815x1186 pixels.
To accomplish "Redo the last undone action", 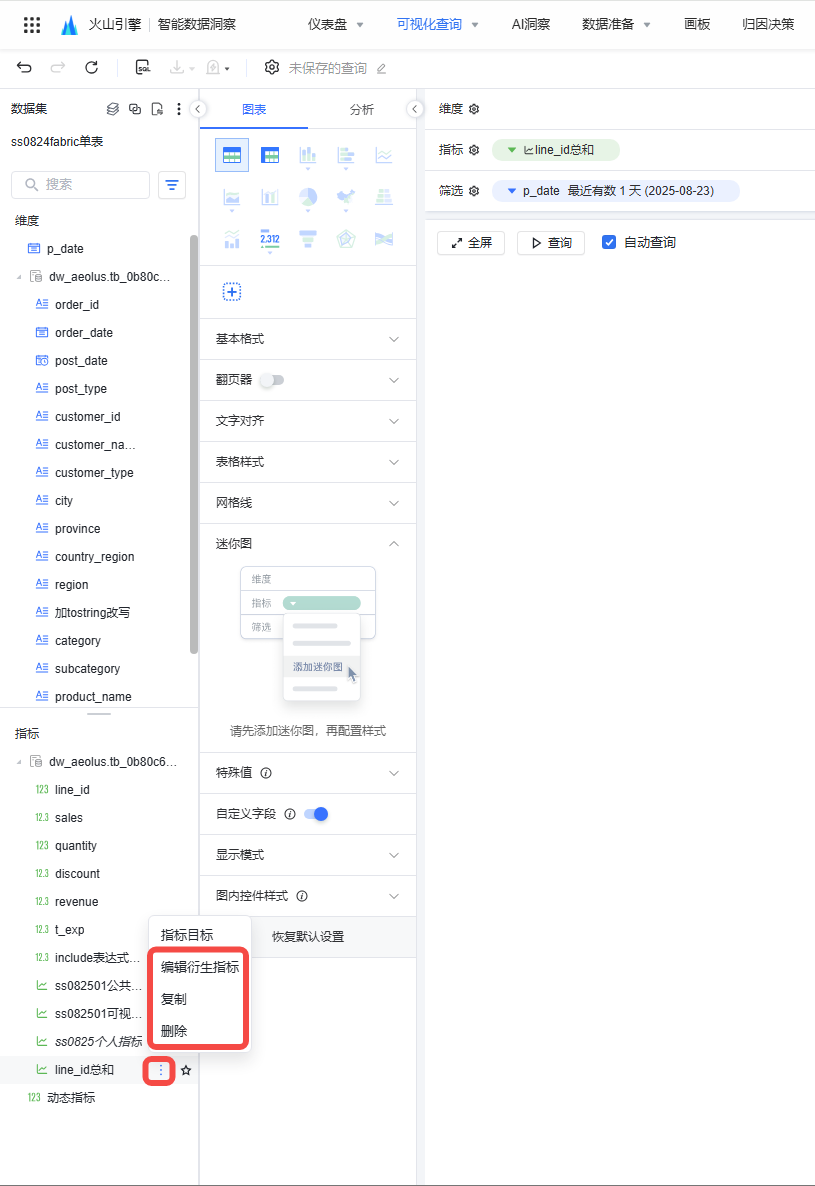I will [x=57, y=68].
